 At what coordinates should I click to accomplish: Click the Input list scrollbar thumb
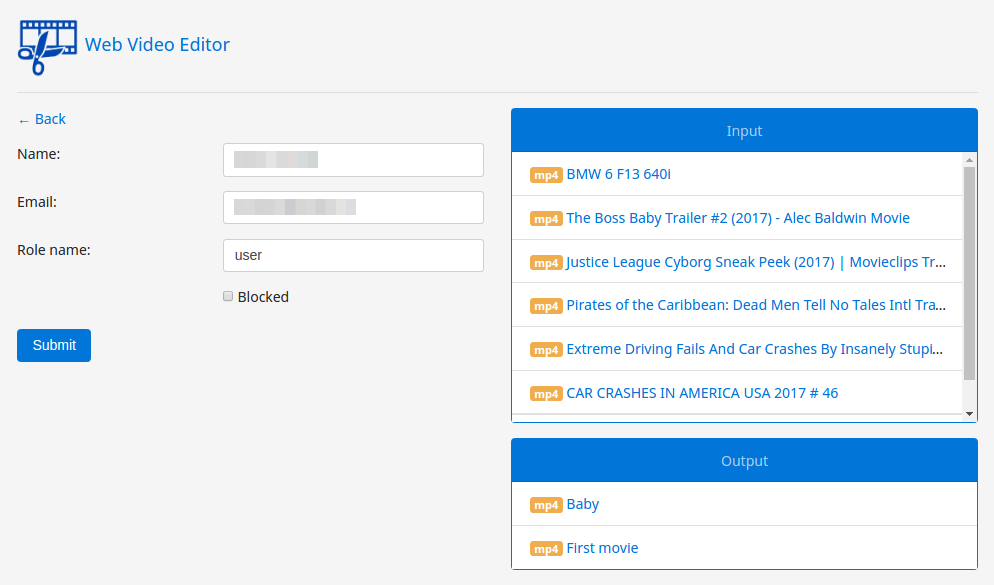pyautogui.click(x=969, y=273)
